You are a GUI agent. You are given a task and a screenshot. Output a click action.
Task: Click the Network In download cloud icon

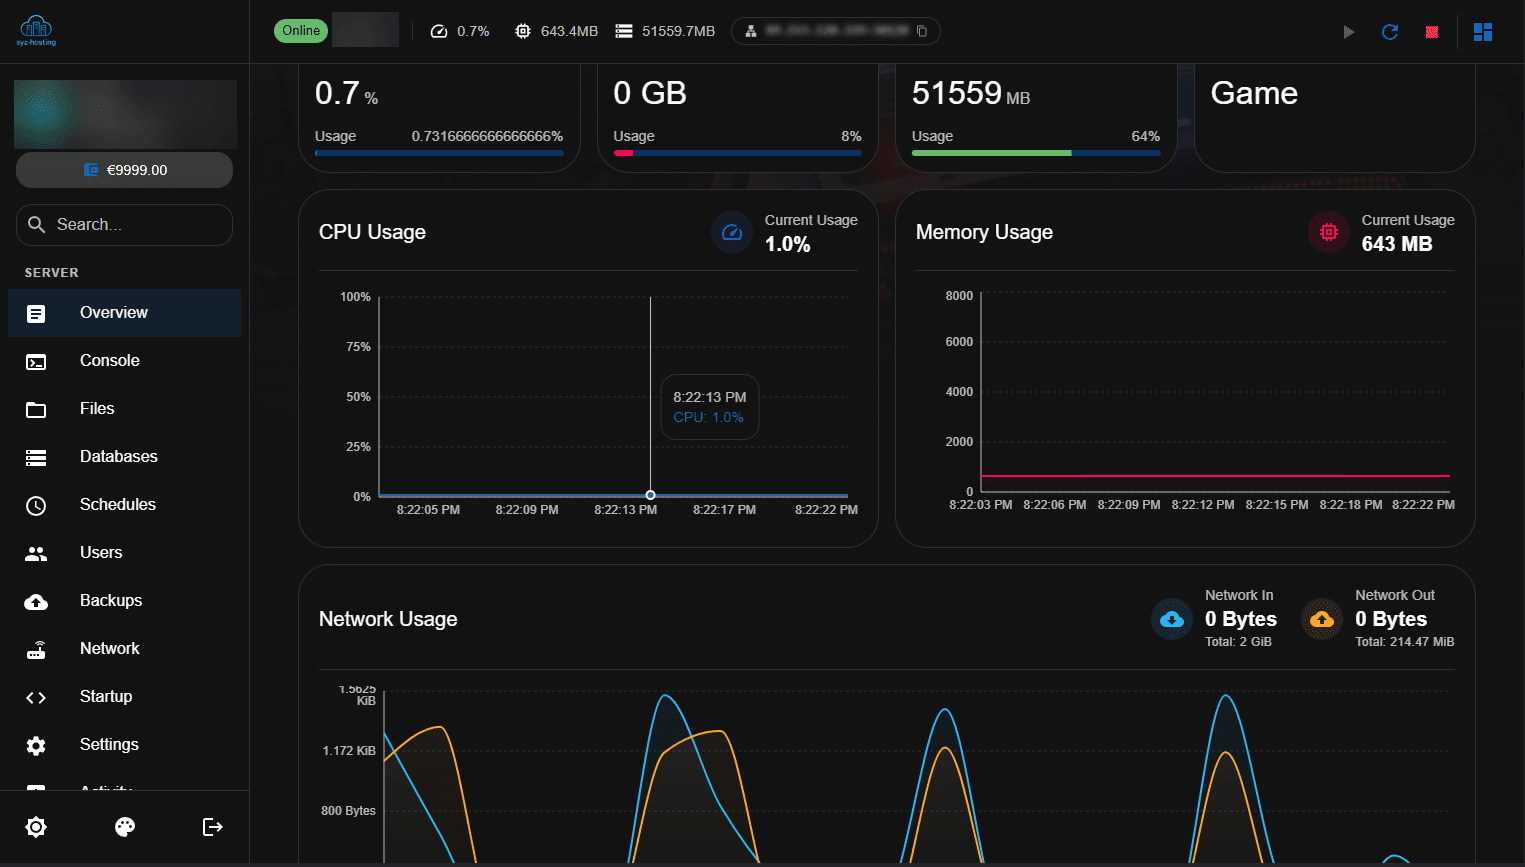(1172, 620)
